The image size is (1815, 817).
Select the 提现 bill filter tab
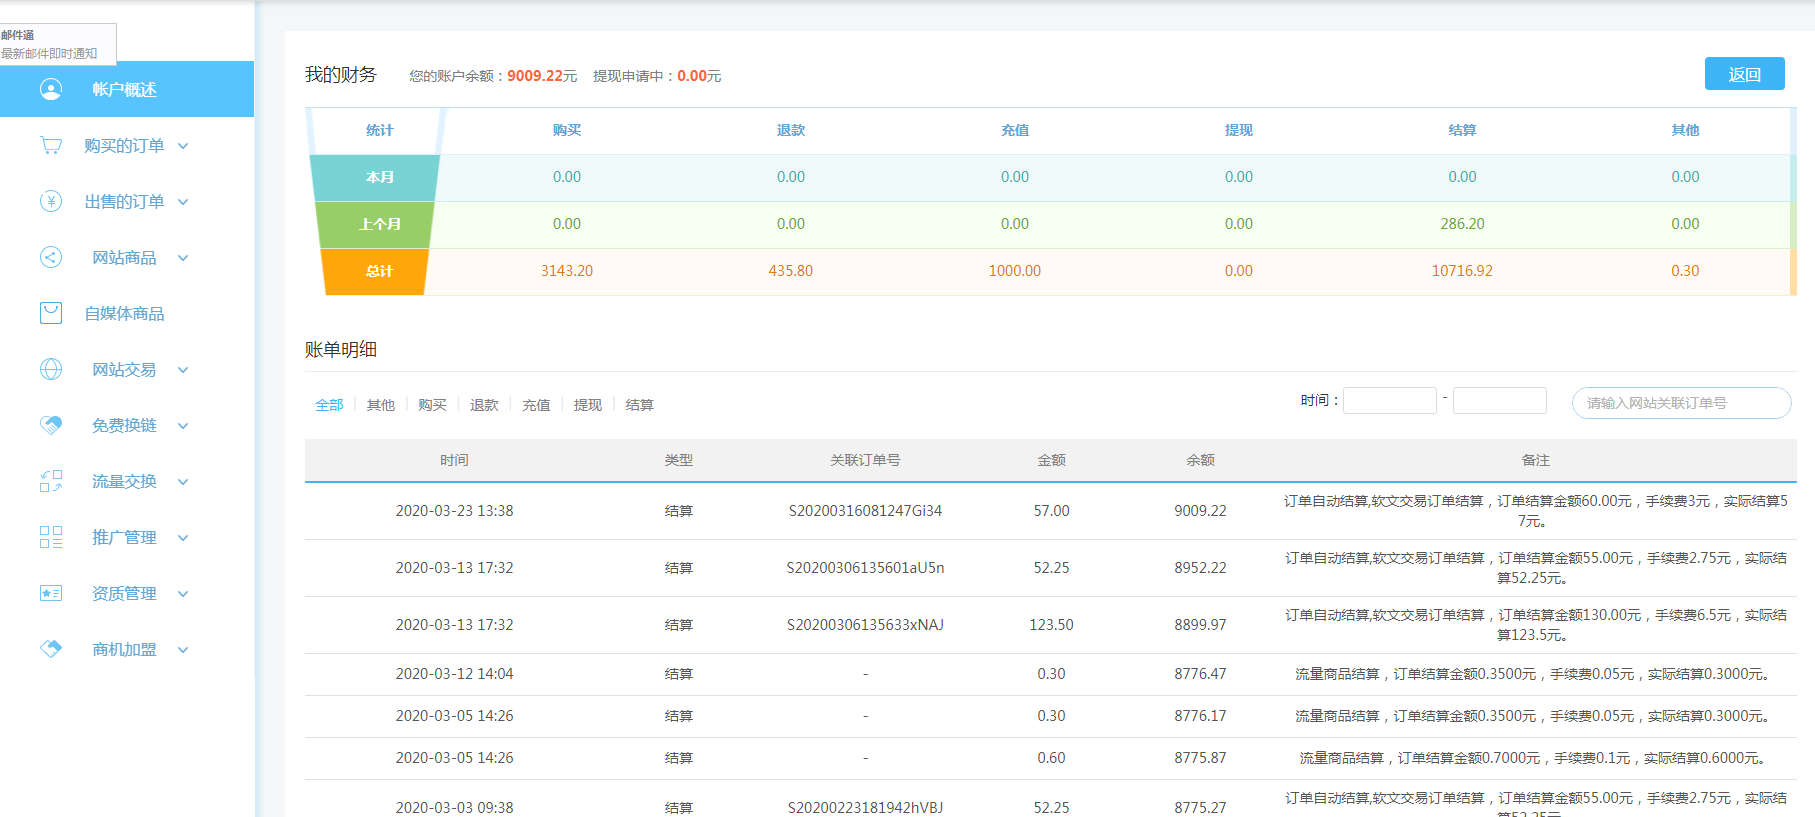(x=588, y=405)
